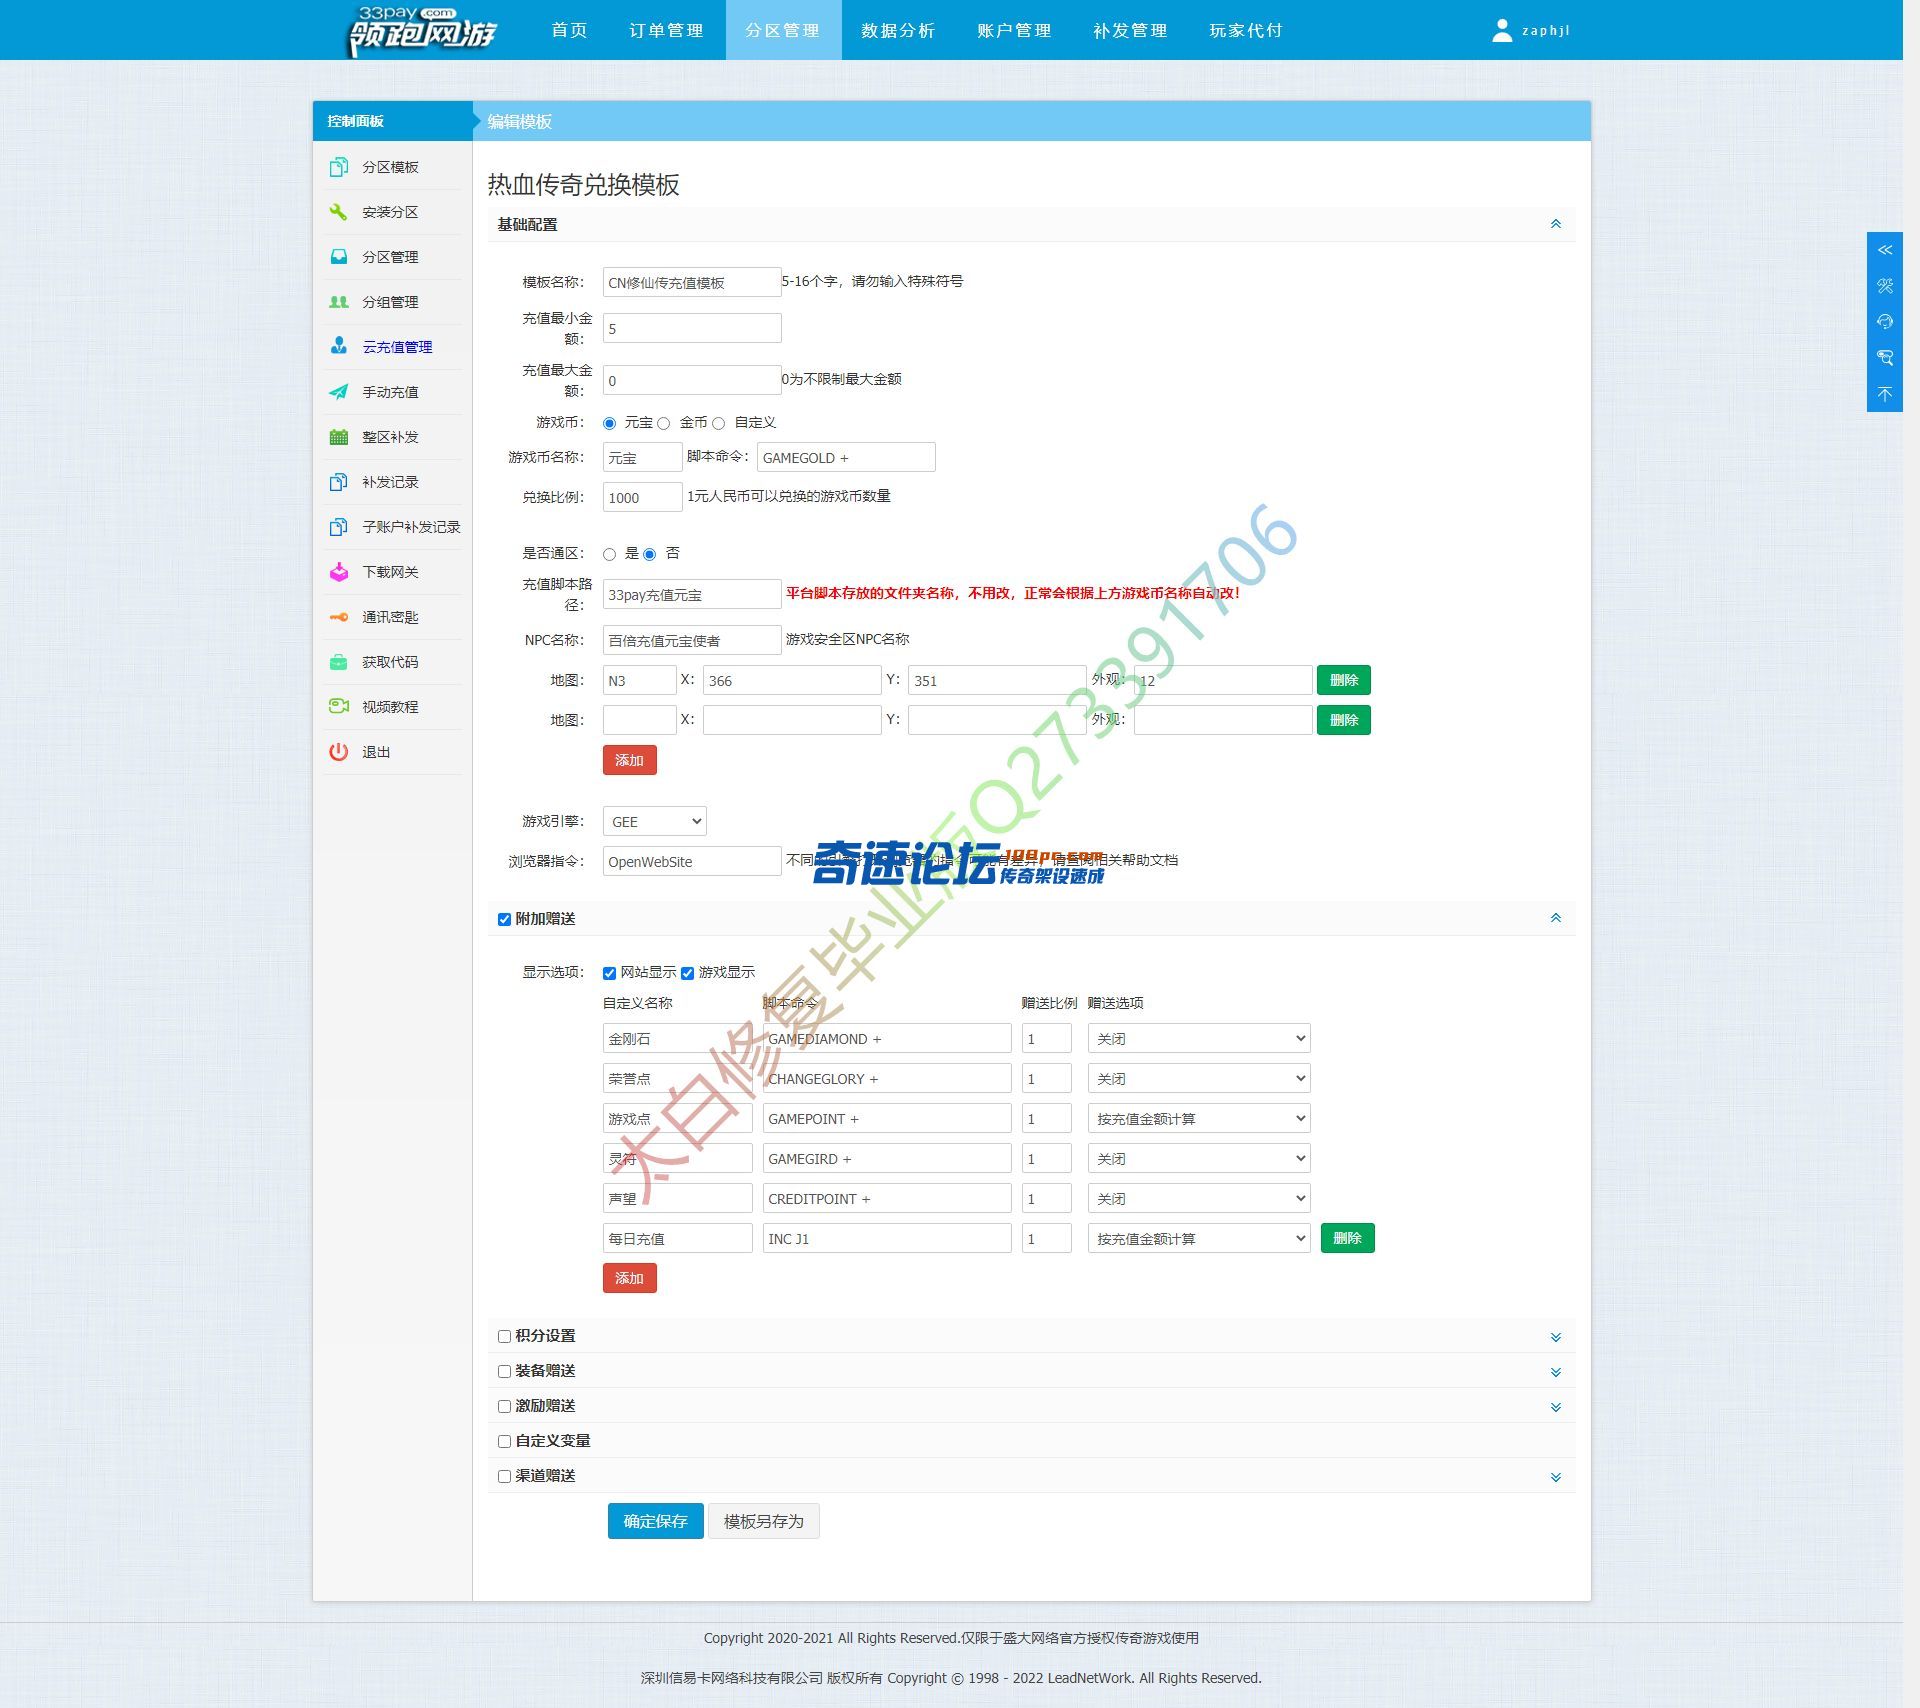Enable the 自定义变量 checkbox
Screen dimensions: 1920x1708
(505, 1441)
